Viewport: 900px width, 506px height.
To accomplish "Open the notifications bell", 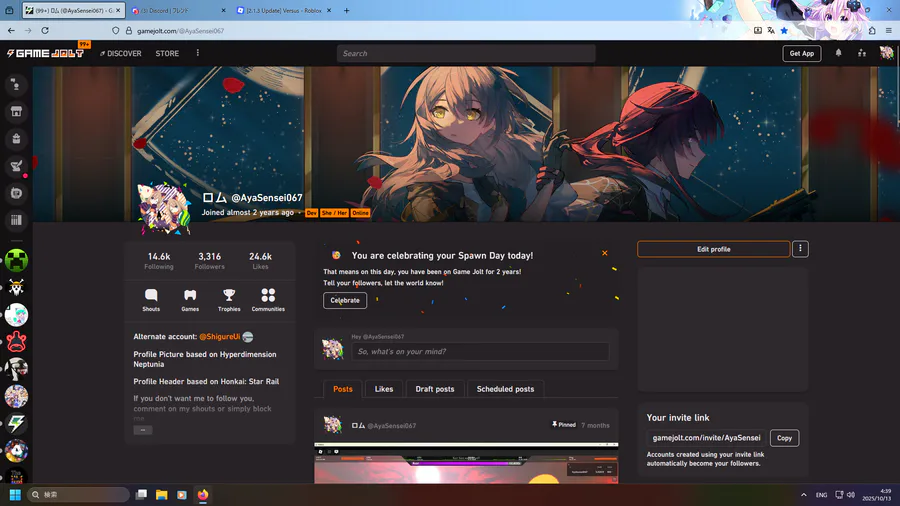I will coord(838,53).
